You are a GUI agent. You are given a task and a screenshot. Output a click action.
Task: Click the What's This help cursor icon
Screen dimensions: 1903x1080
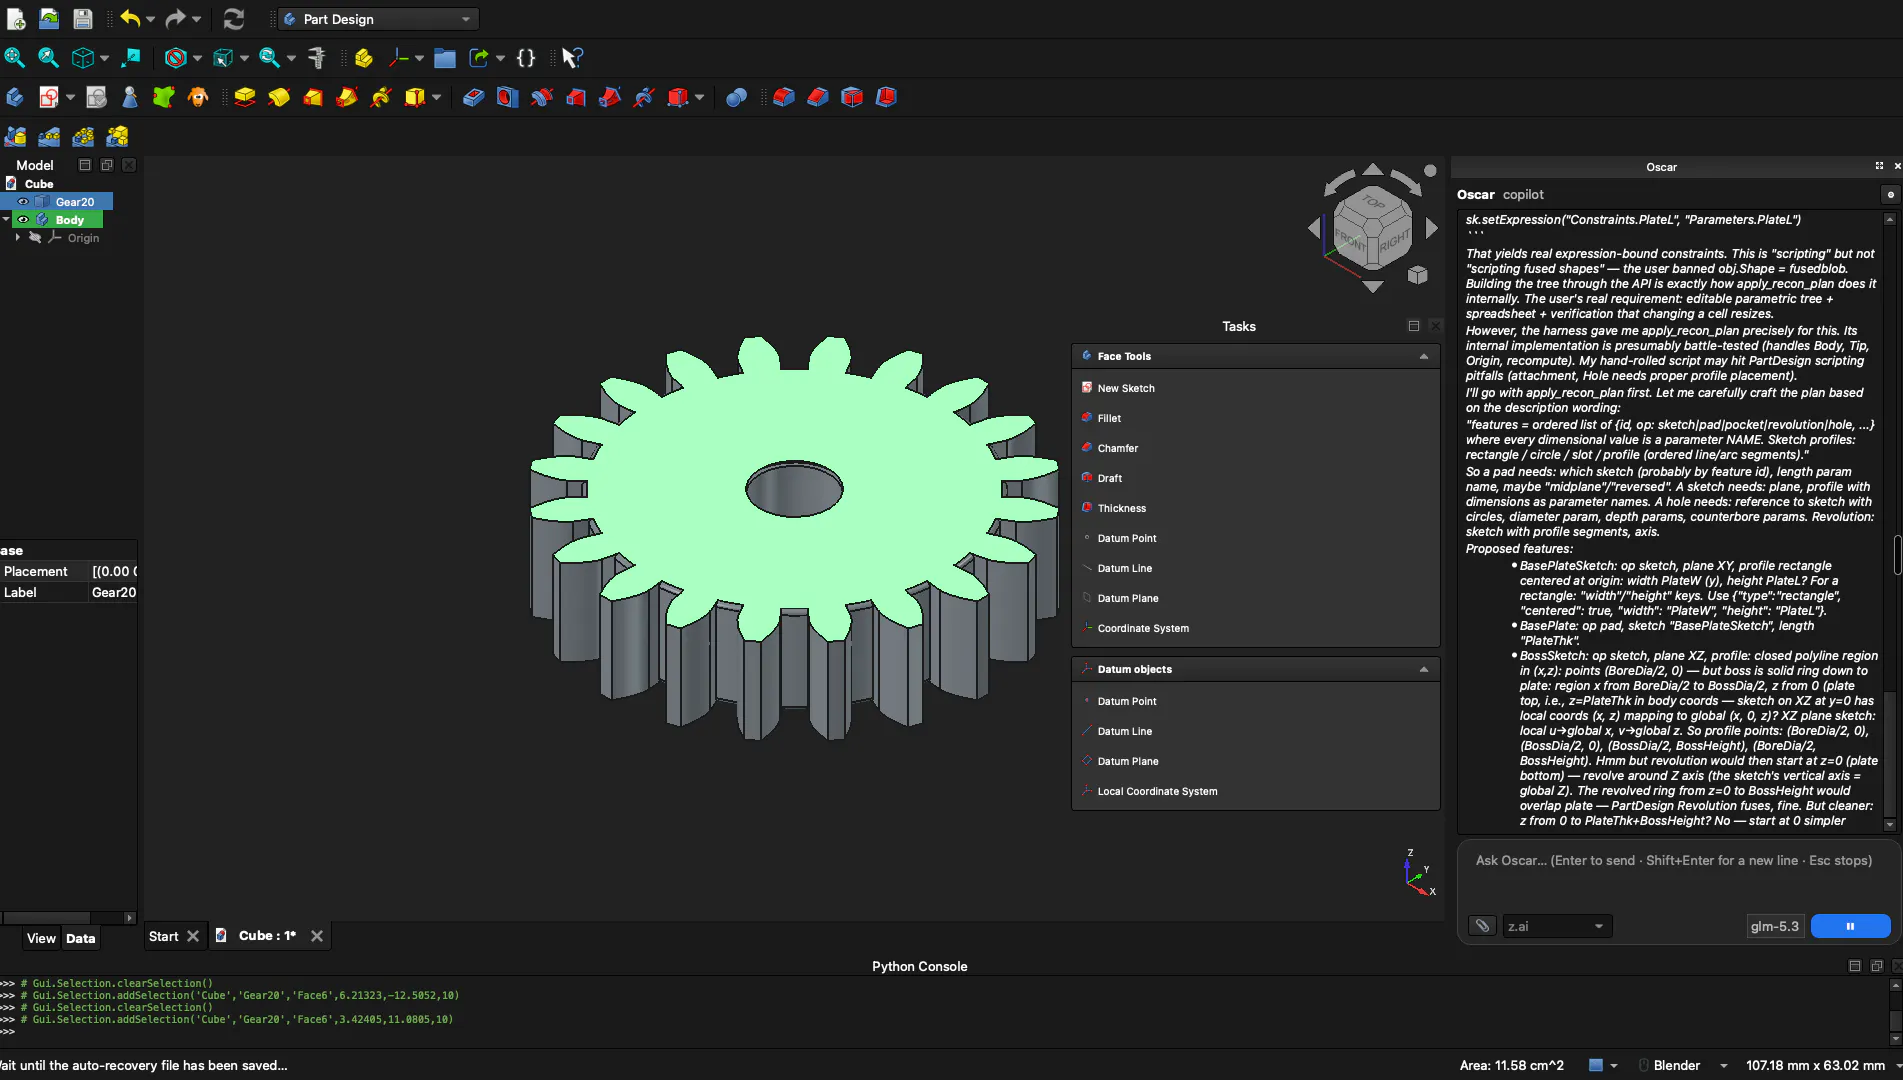pos(572,58)
